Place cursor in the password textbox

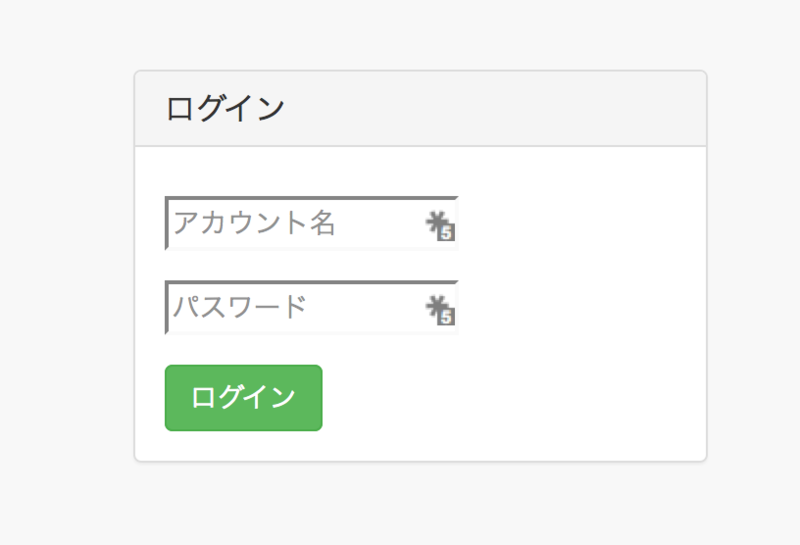click(x=311, y=307)
